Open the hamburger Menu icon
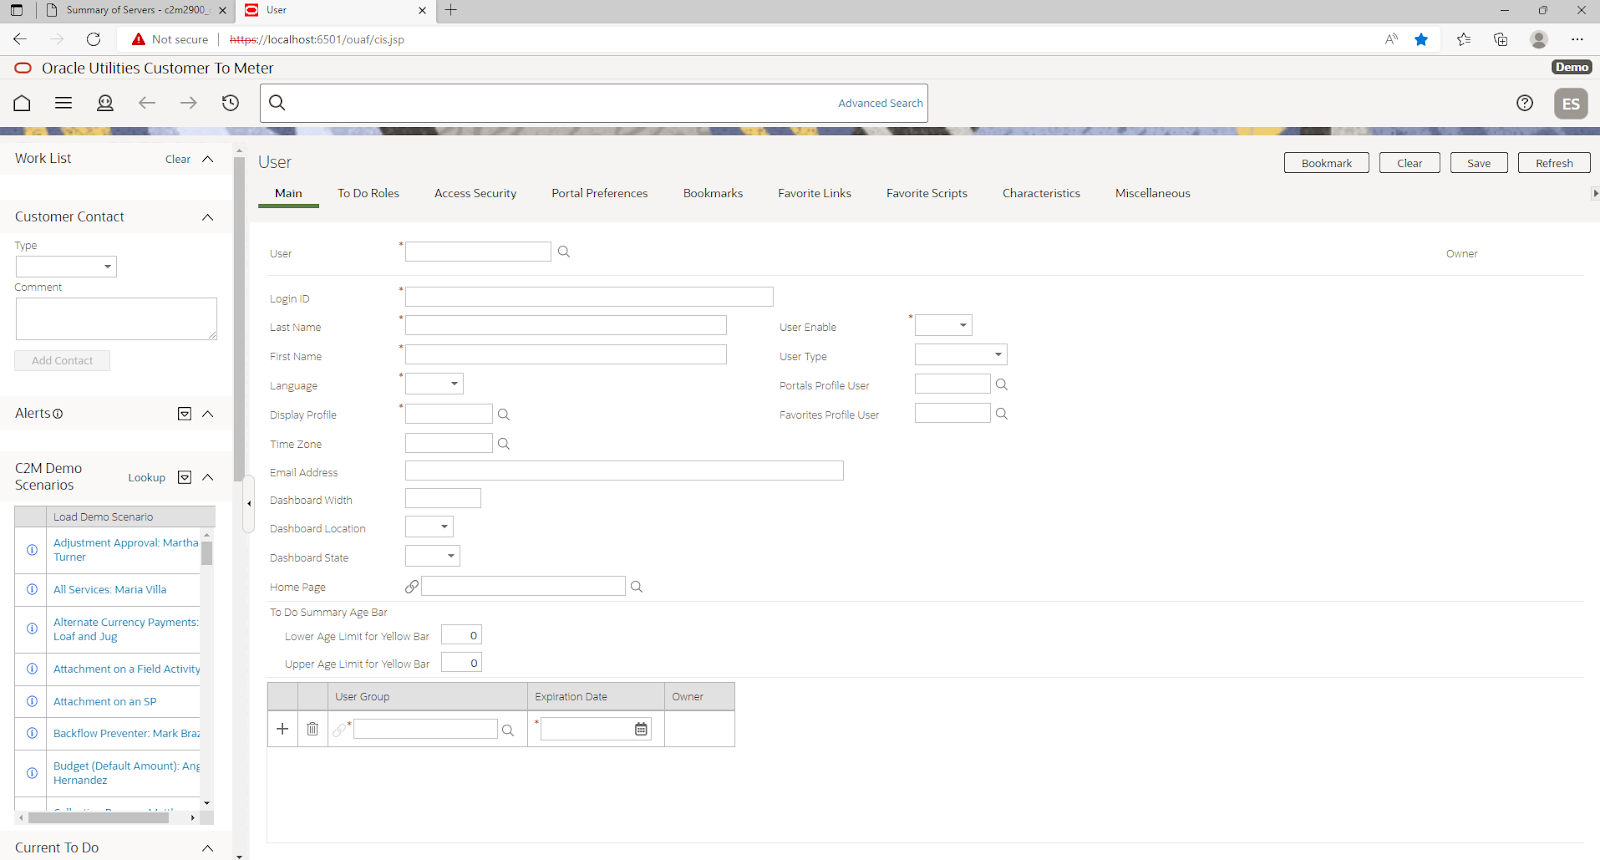 point(63,103)
